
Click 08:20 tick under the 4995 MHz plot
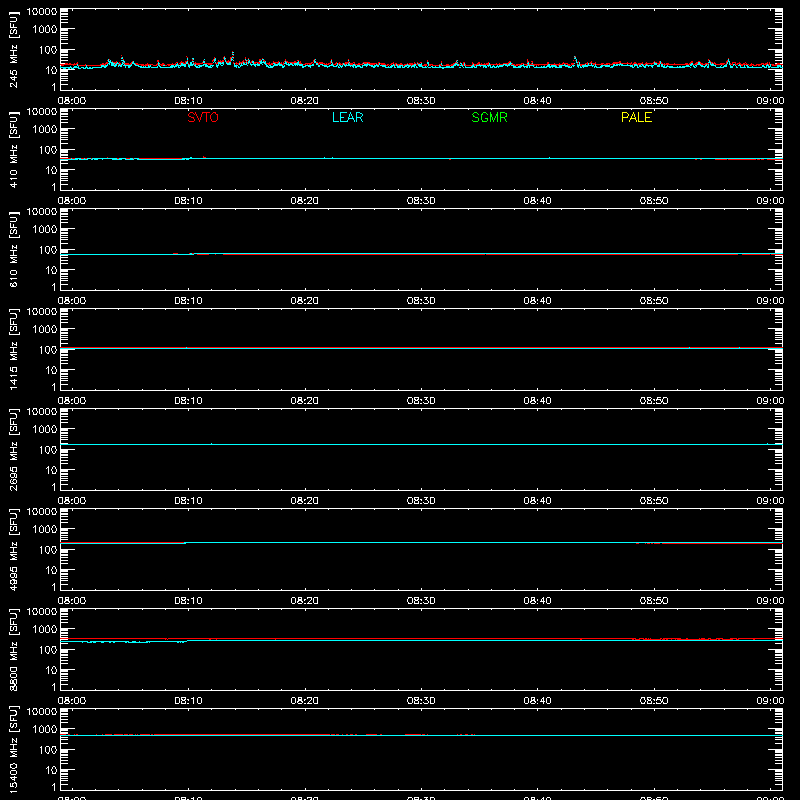305,601
